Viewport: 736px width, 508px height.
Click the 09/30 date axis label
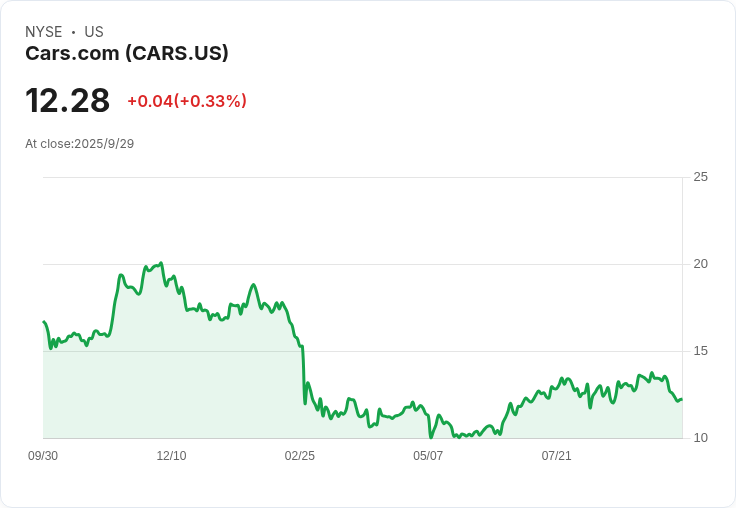(x=43, y=455)
